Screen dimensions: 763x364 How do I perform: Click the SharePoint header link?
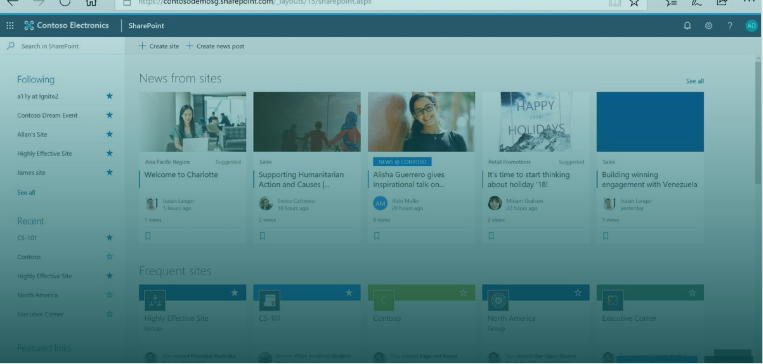click(x=146, y=26)
